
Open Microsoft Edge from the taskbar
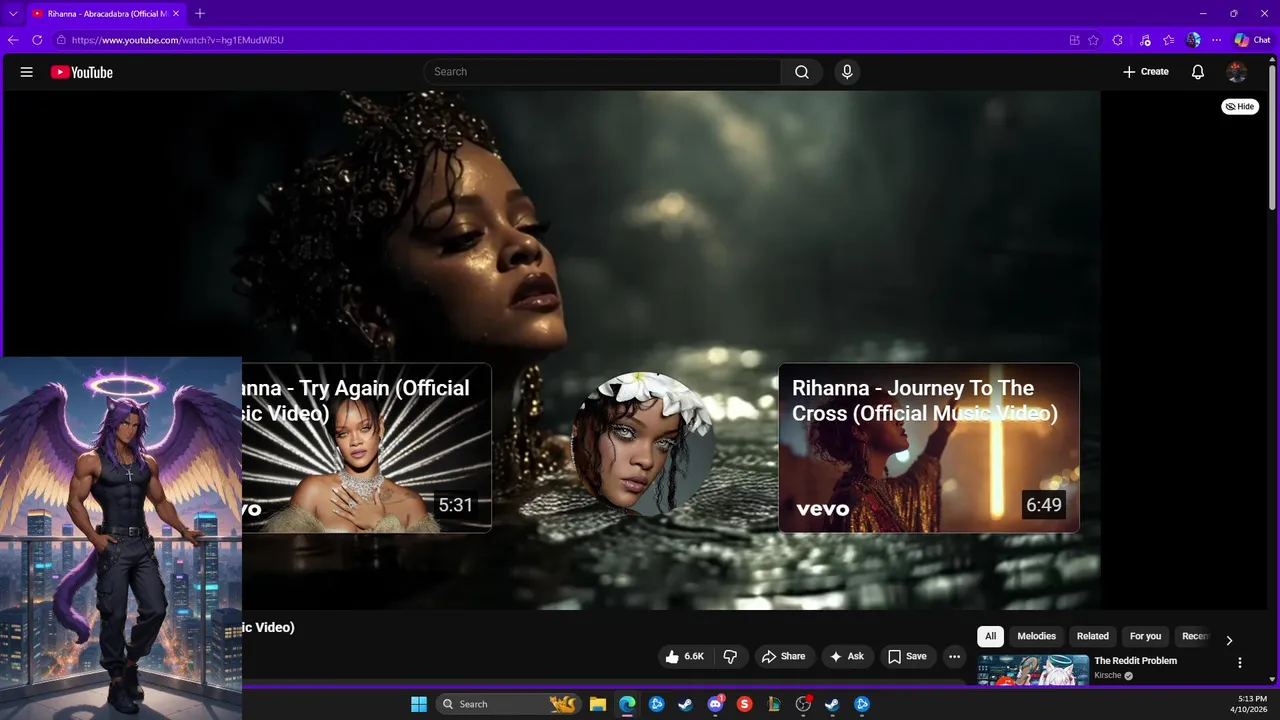(x=627, y=704)
